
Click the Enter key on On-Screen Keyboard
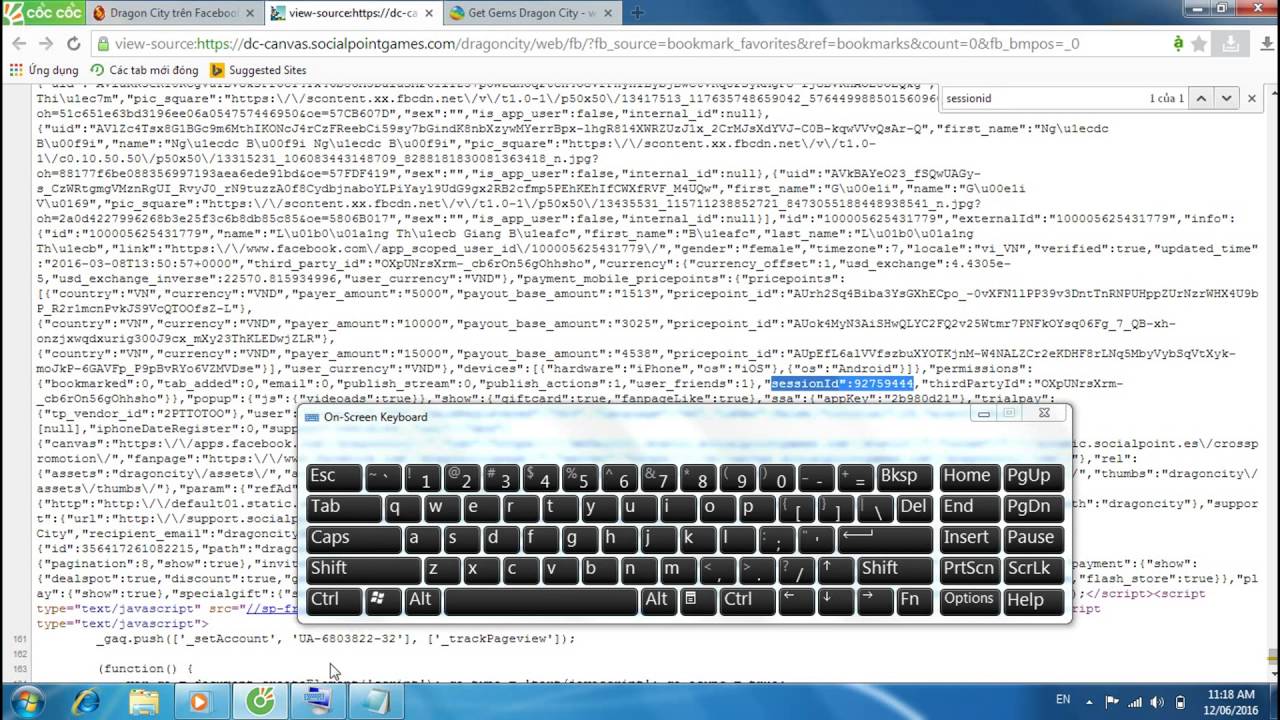[x=885, y=538]
